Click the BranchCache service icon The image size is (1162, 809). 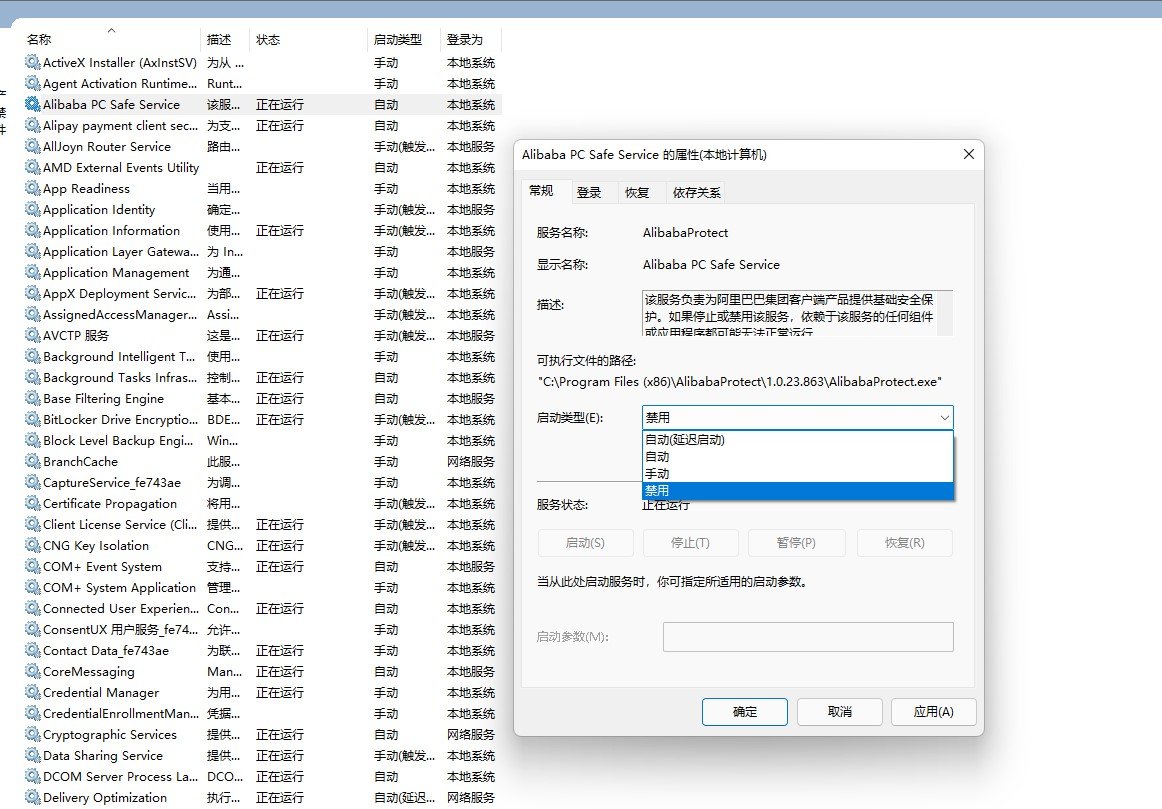point(30,461)
